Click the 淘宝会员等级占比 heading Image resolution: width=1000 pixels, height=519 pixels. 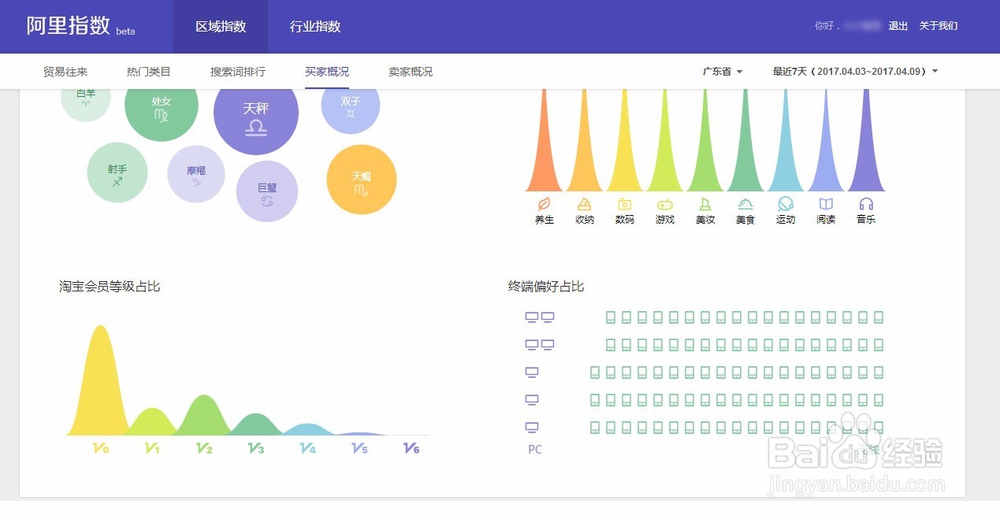[x=109, y=286]
